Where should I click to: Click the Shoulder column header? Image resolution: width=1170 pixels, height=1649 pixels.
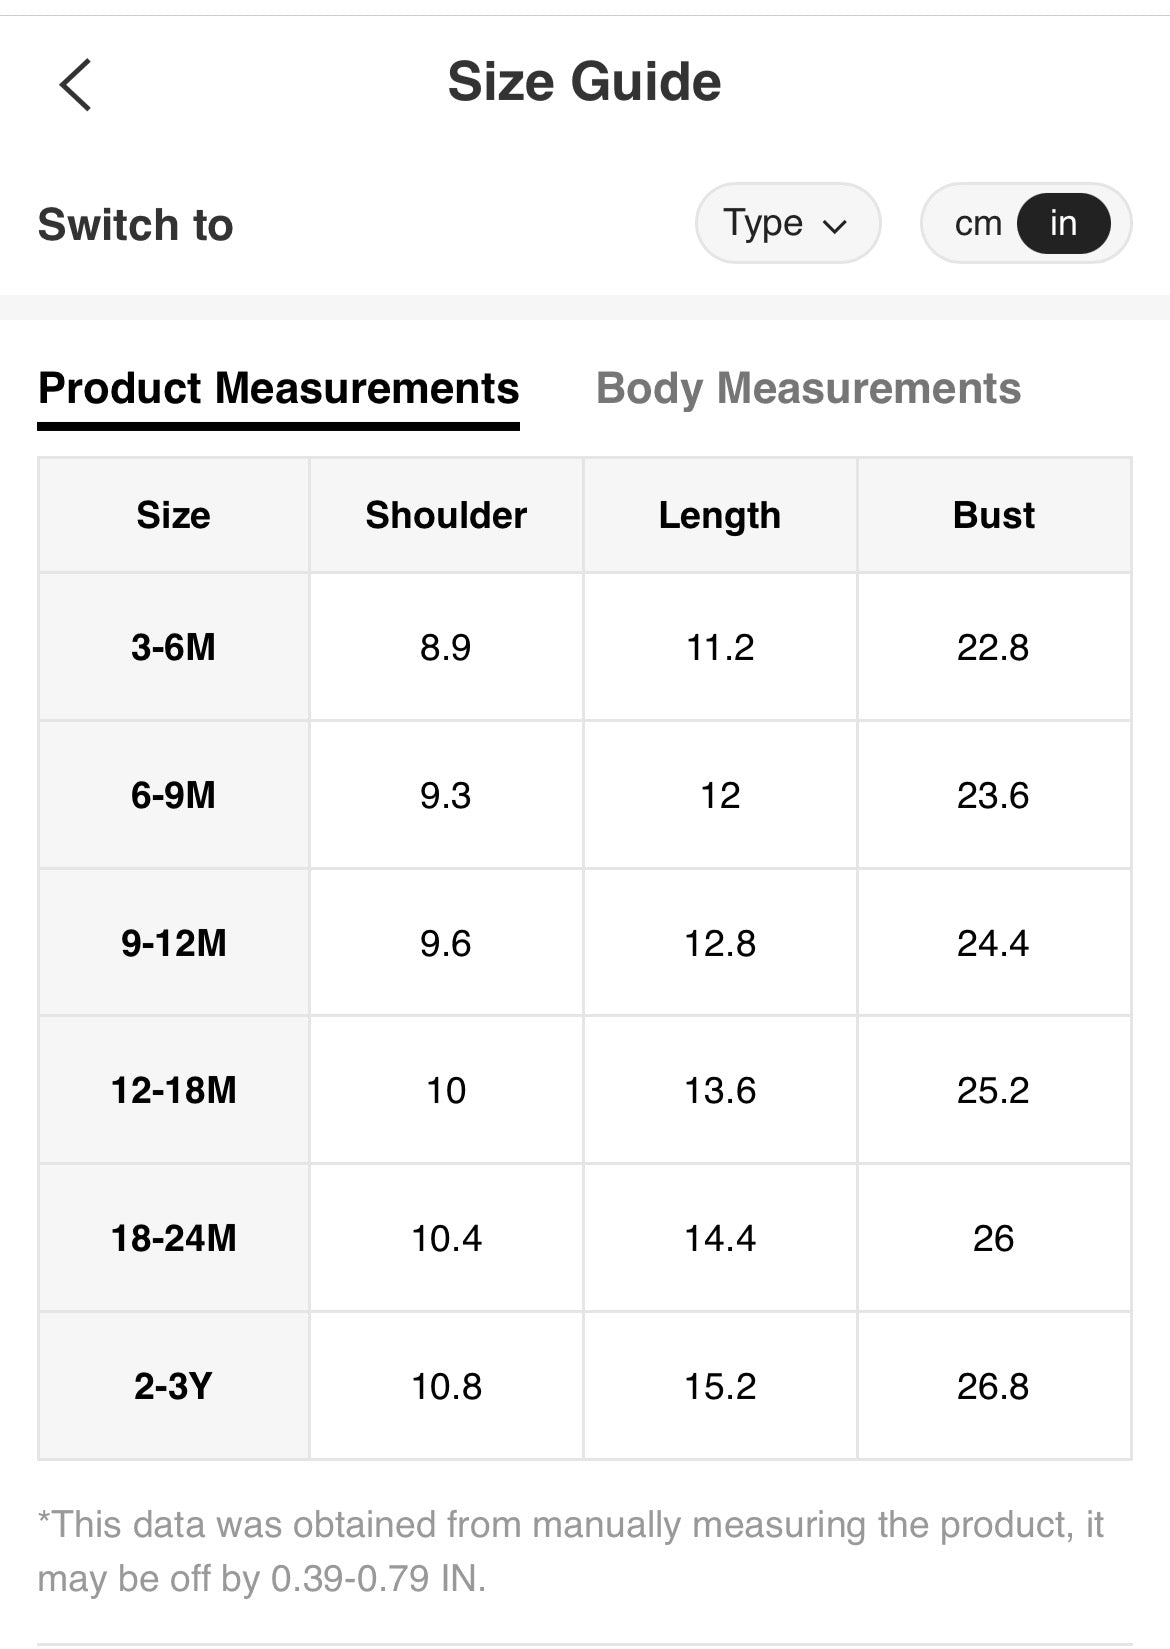point(446,515)
